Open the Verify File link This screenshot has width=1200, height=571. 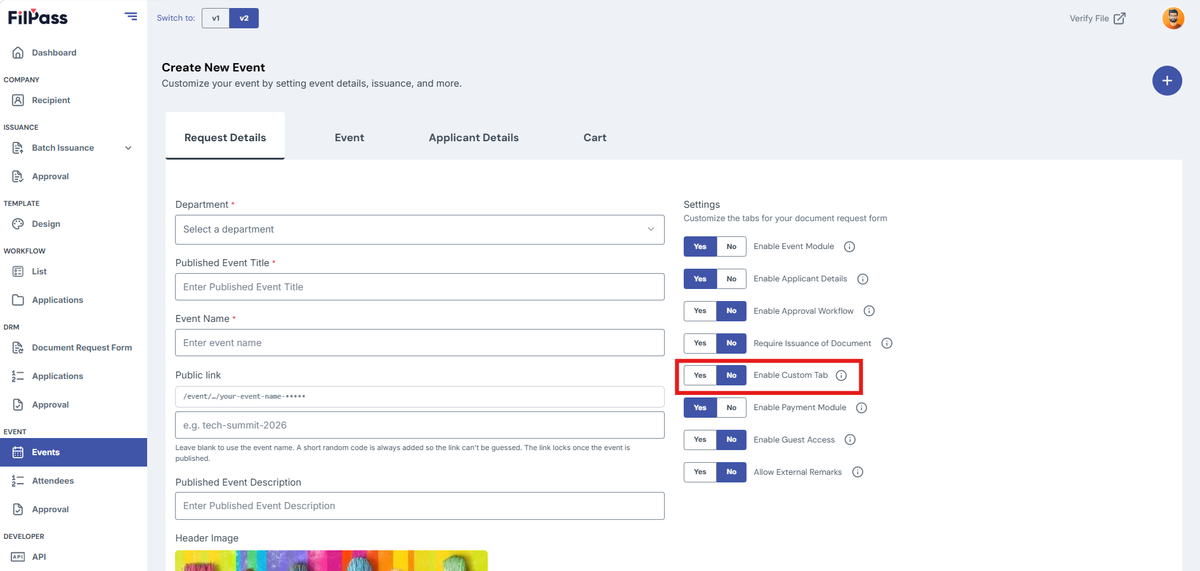tap(1097, 18)
